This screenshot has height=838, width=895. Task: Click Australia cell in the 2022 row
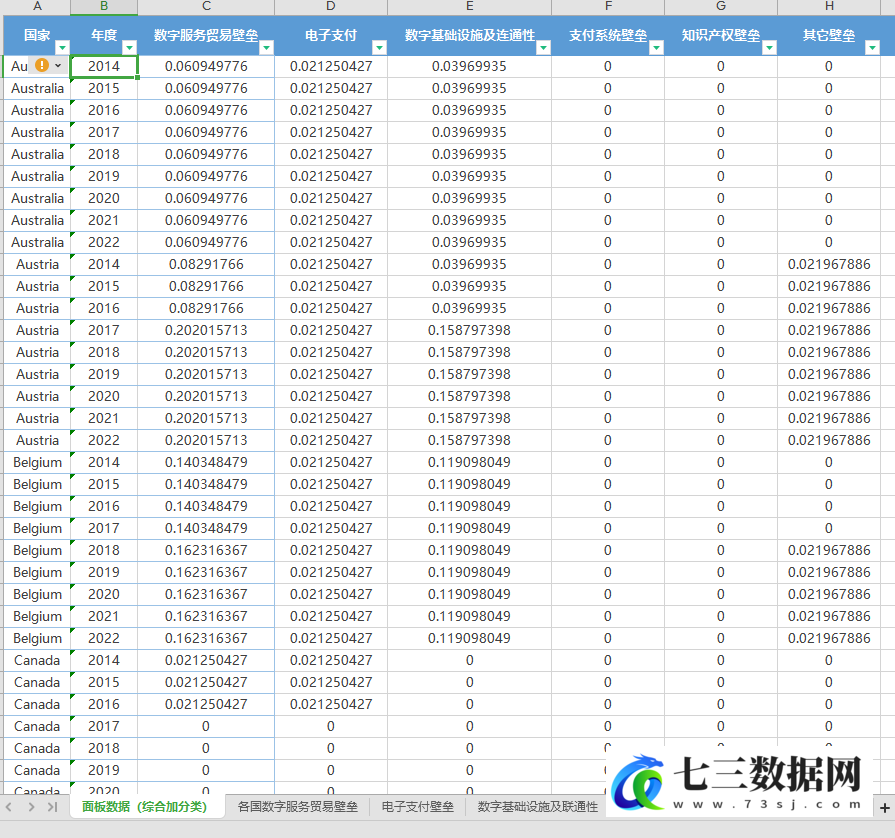pyautogui.click(x=37, y=242)
